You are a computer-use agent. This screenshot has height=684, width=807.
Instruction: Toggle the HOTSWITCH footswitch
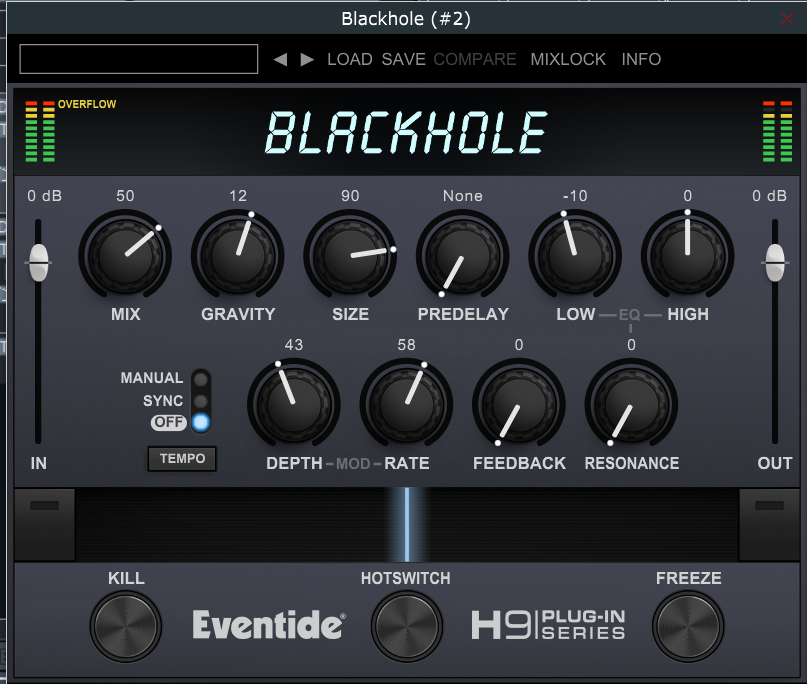point(407,626)
